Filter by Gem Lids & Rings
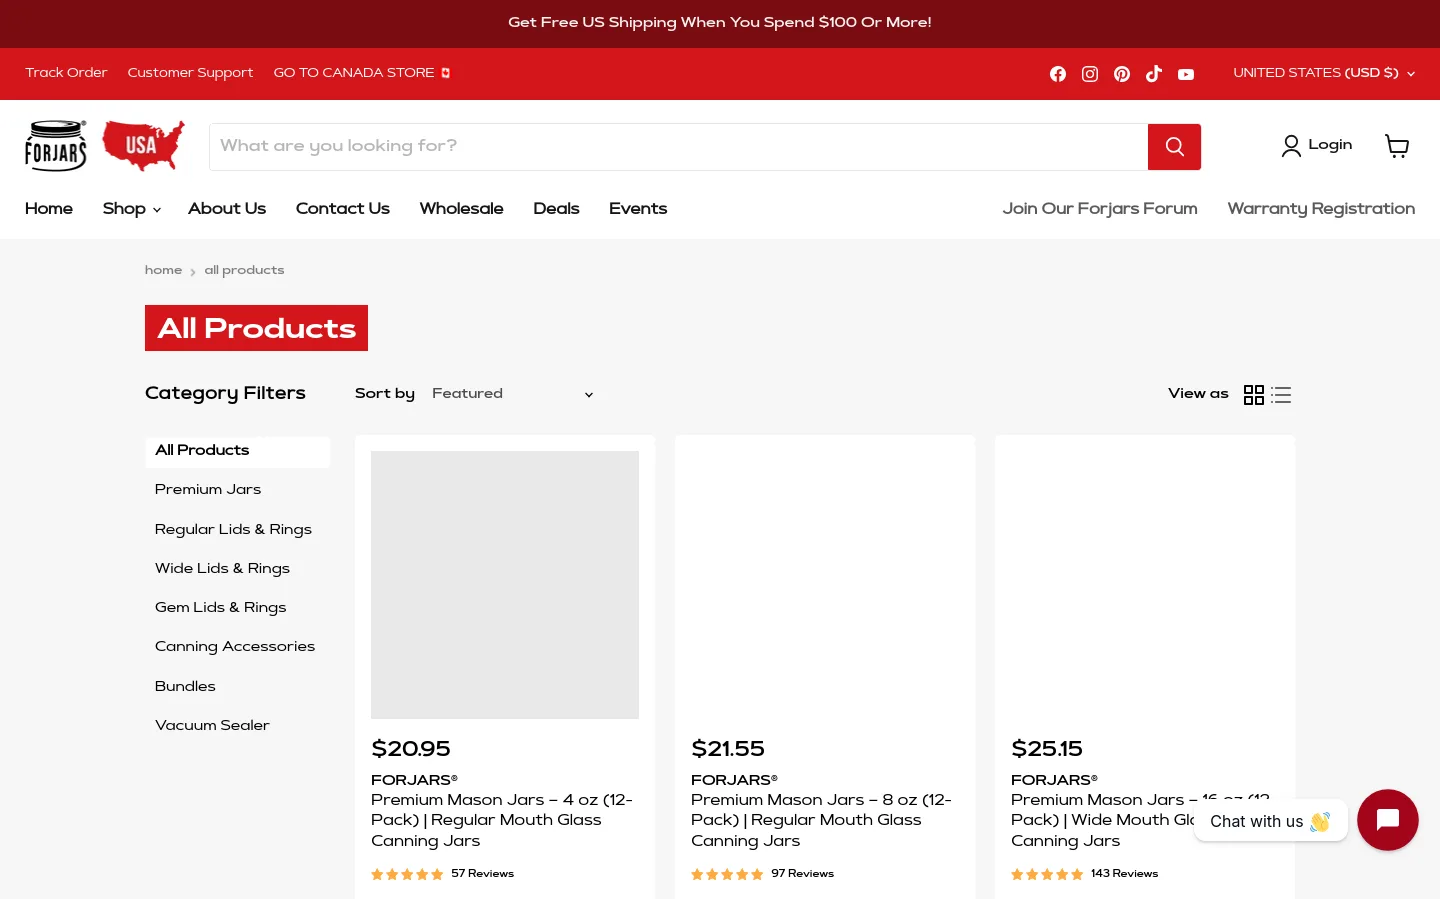This screenshot has width=1440, height=899. (220, 607)
